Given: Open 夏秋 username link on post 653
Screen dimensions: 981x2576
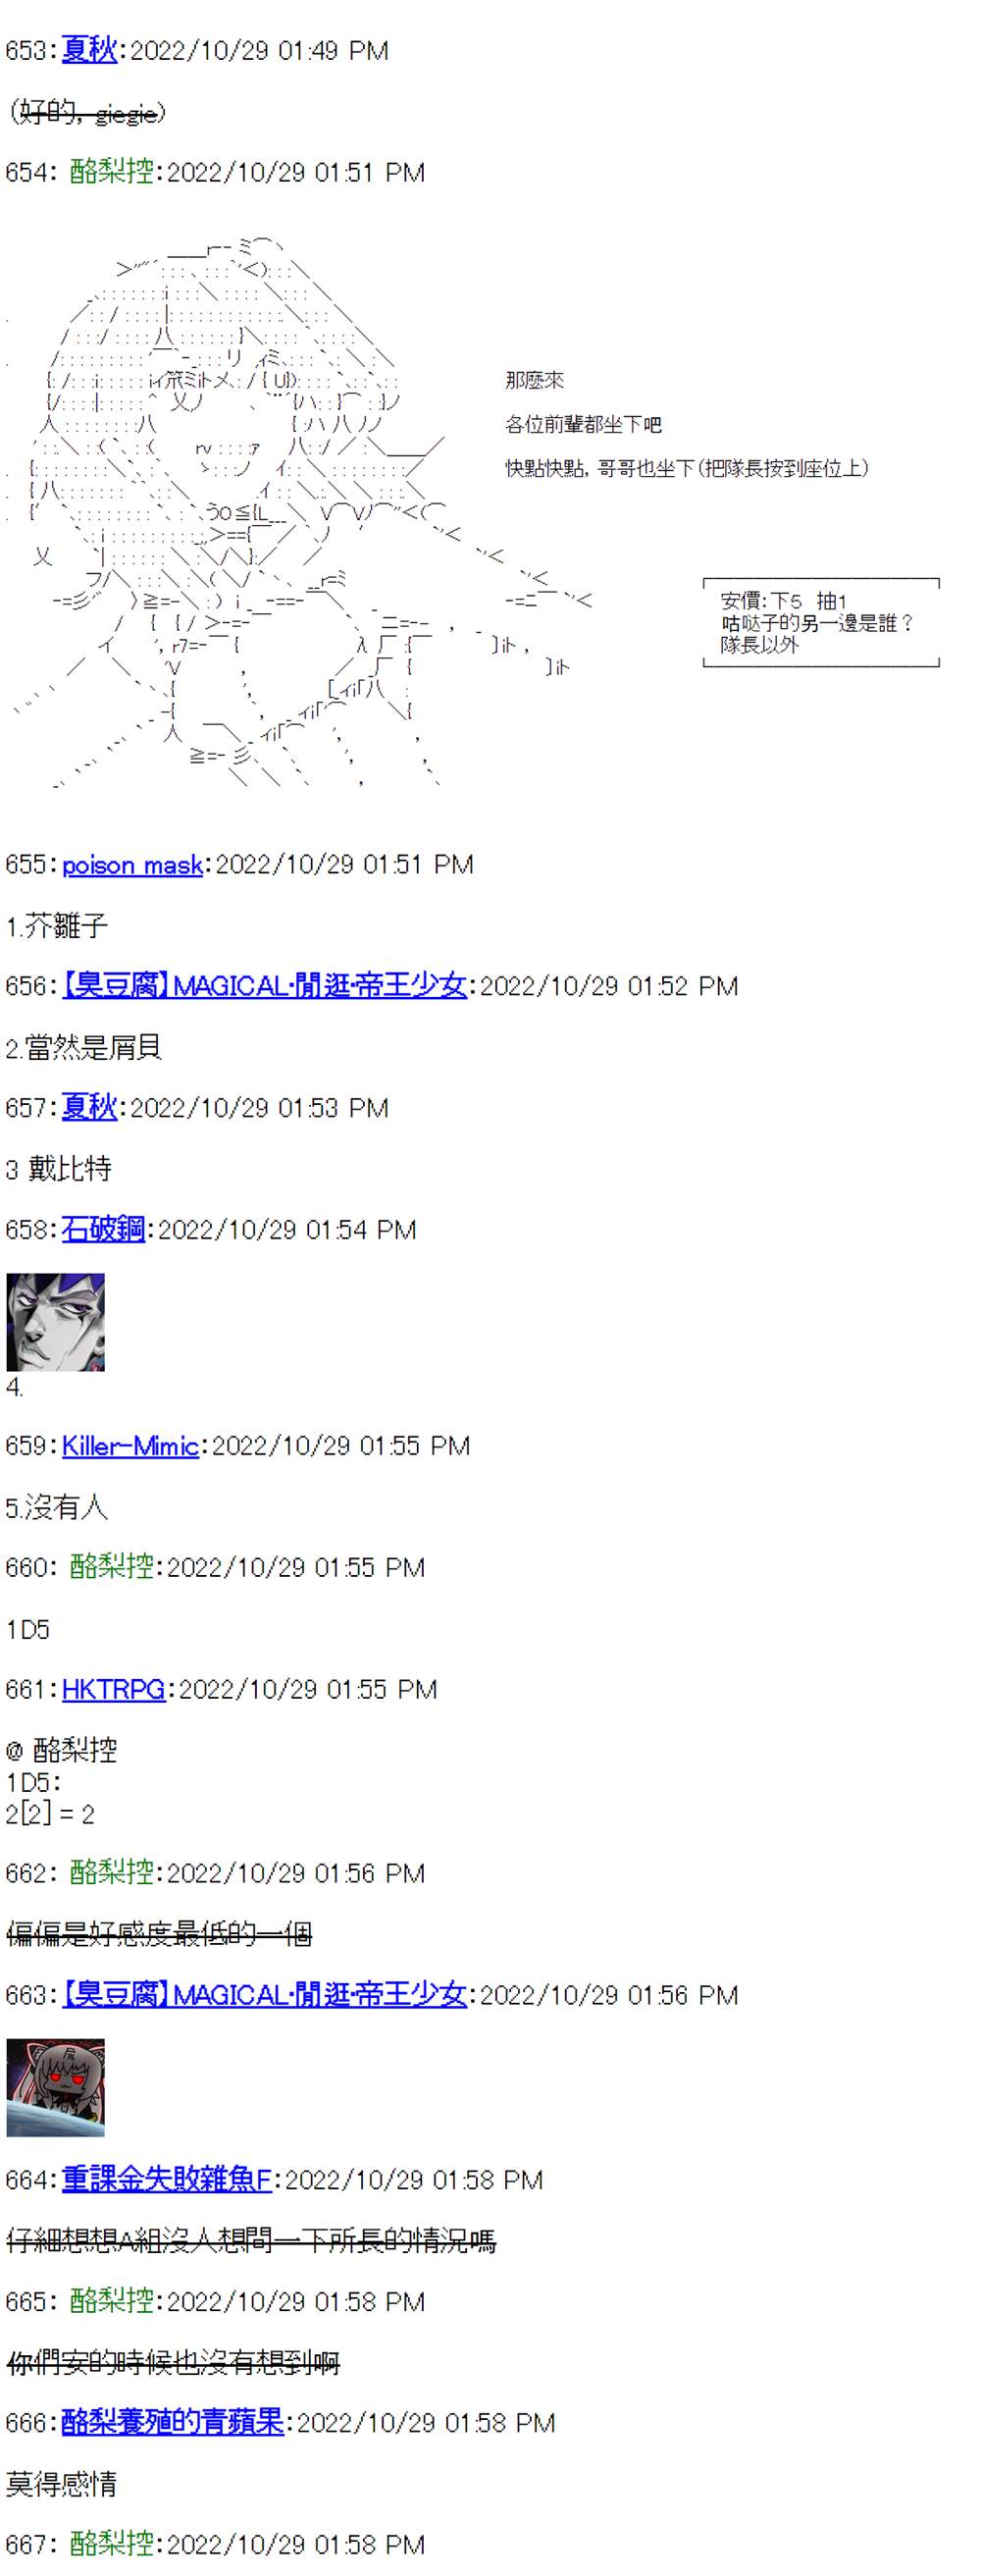Looking at the screenshot, I should point(89,50).
